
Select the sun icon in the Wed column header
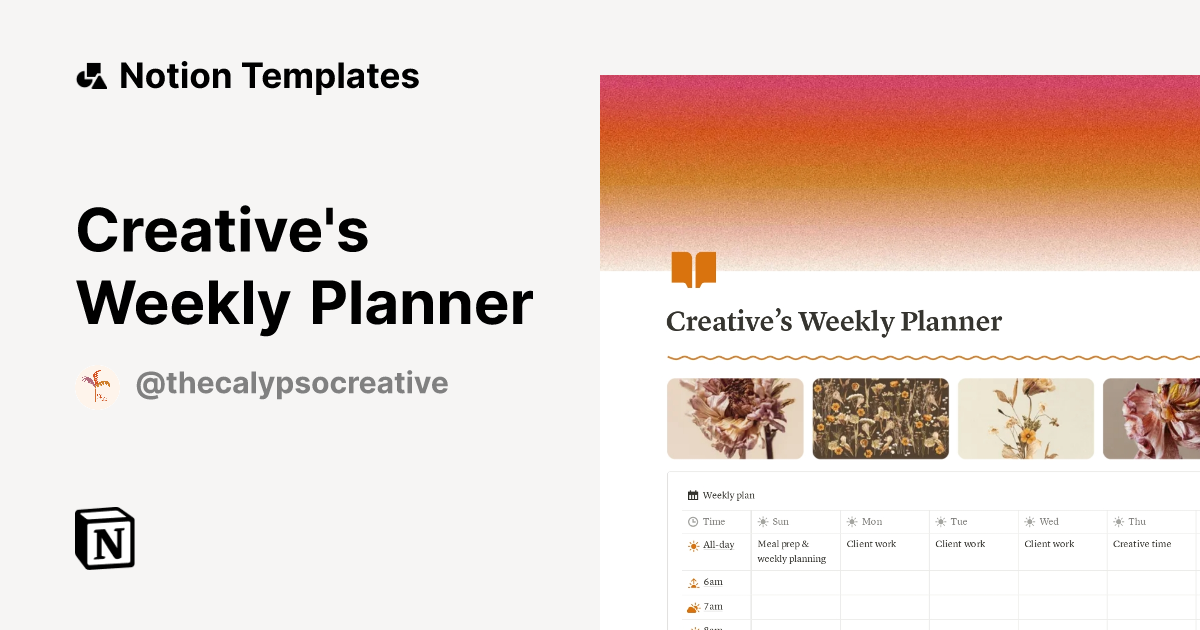[x=1029, y=521]
